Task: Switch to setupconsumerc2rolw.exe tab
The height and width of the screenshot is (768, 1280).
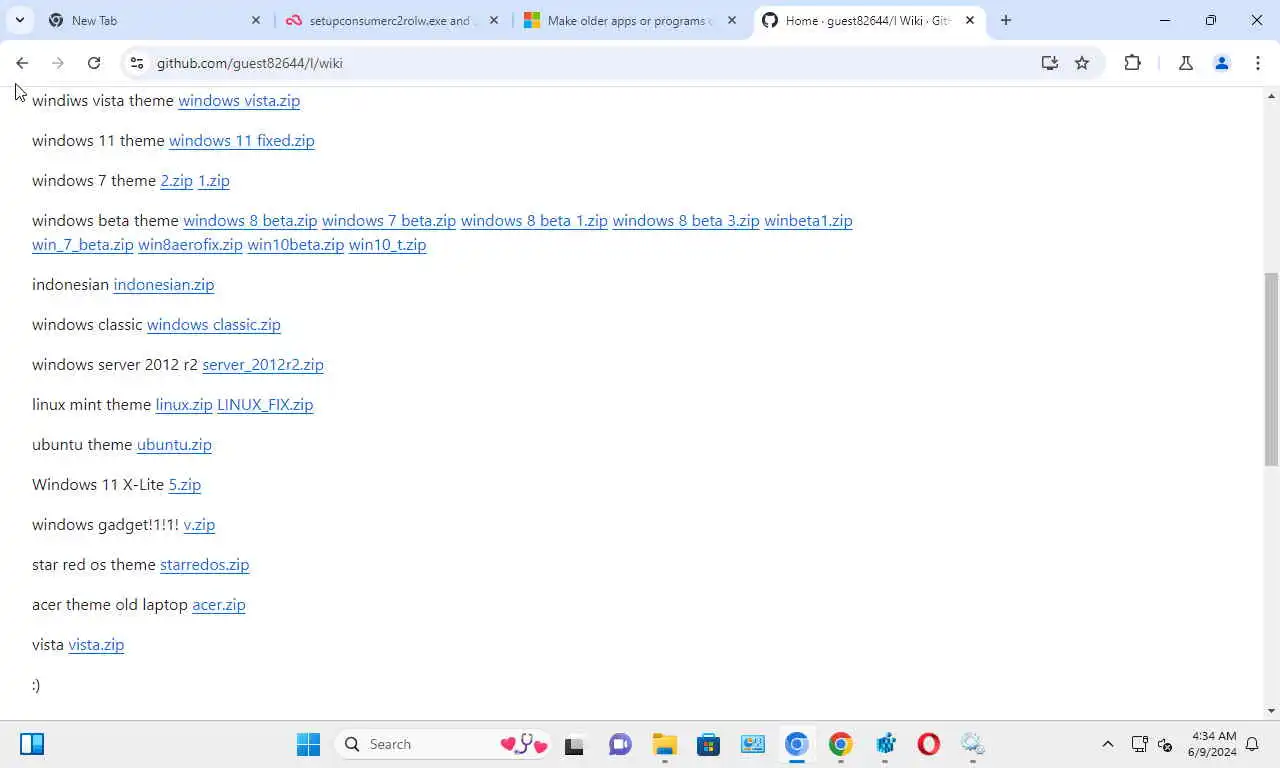Action: [x=393, y=20]
